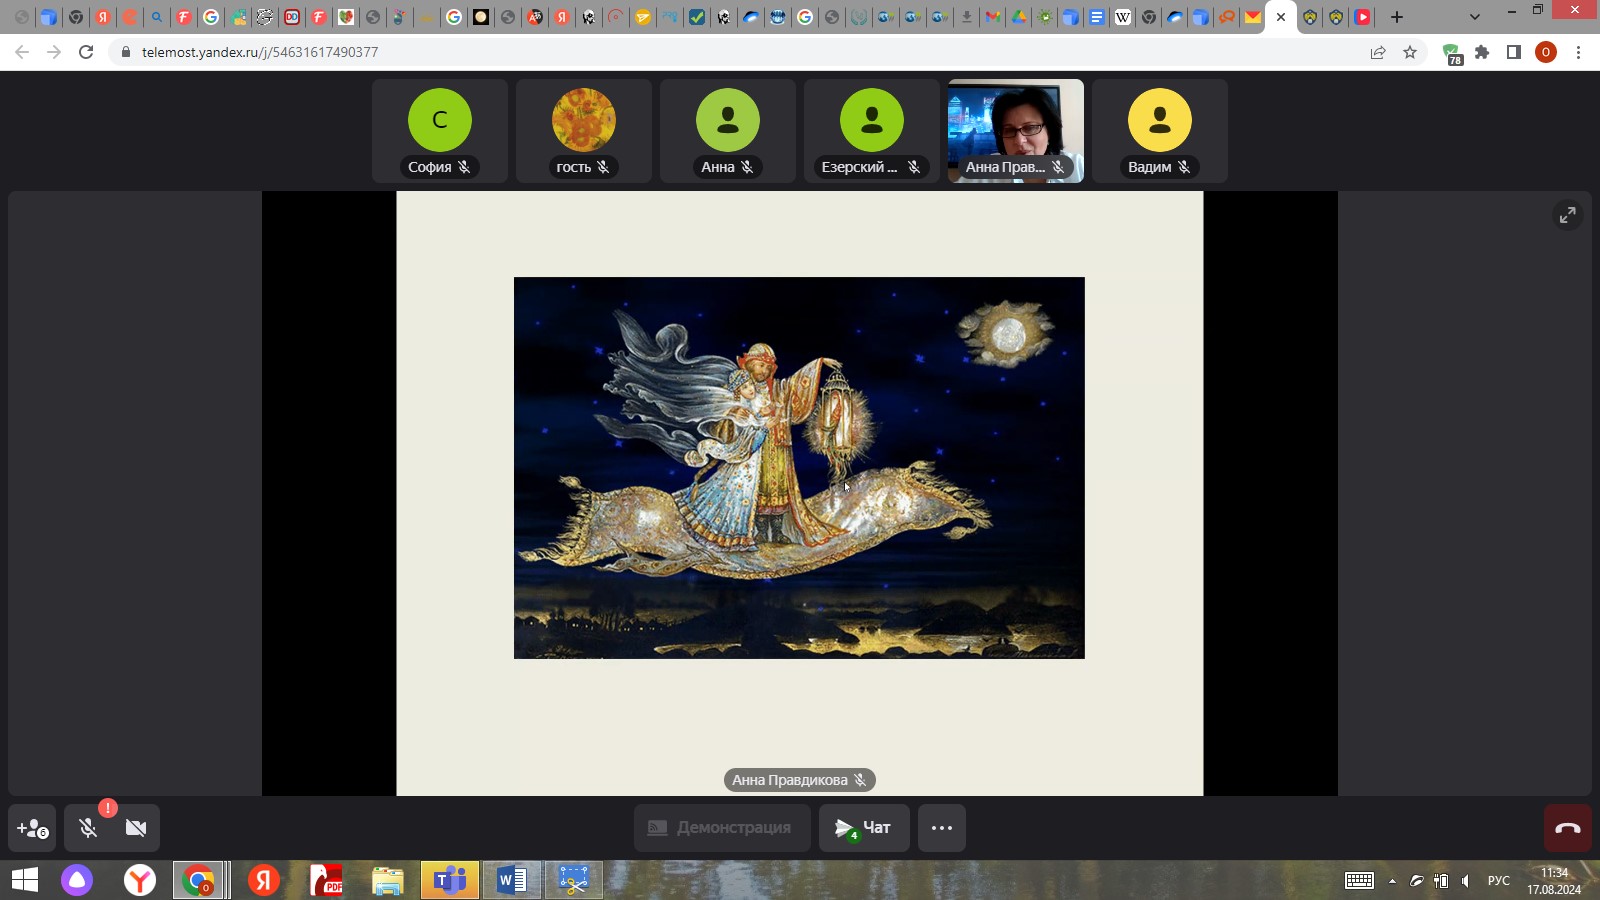Switch to the Gmail tab

click(x=993, y=17)
